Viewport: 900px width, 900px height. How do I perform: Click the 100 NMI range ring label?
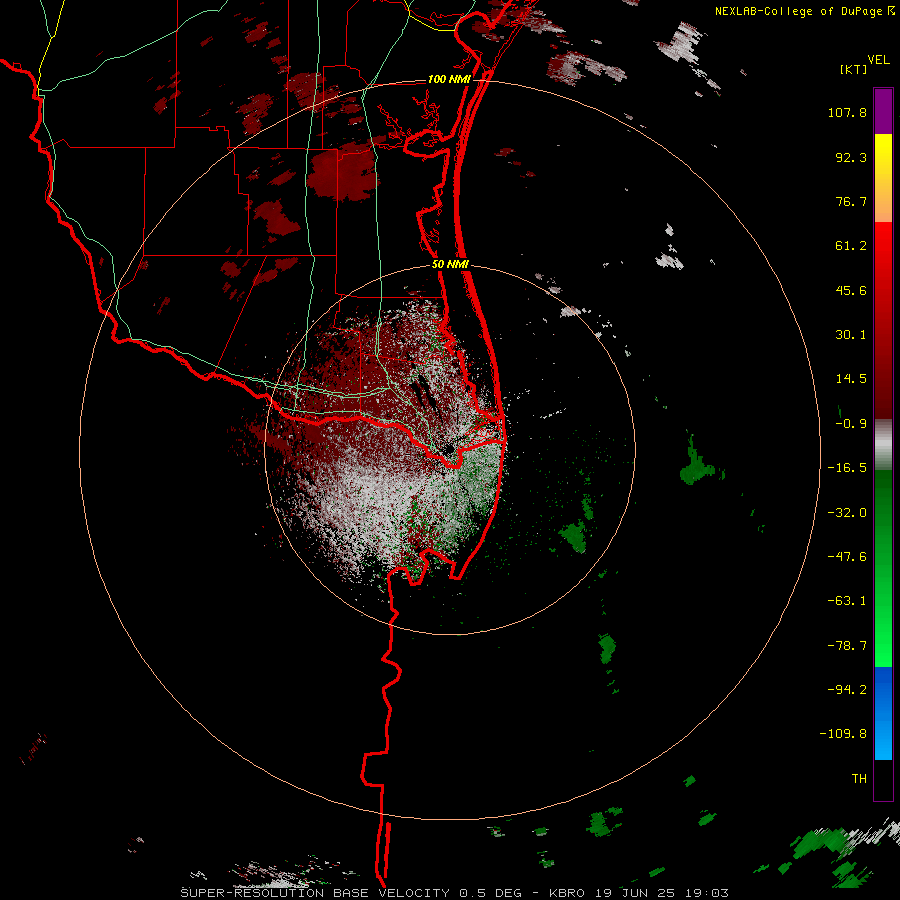click(x=449, y=79)
